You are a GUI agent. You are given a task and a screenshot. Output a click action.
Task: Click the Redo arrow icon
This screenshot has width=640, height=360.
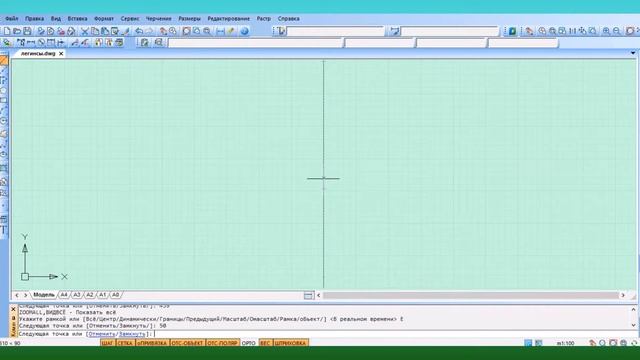149,31
